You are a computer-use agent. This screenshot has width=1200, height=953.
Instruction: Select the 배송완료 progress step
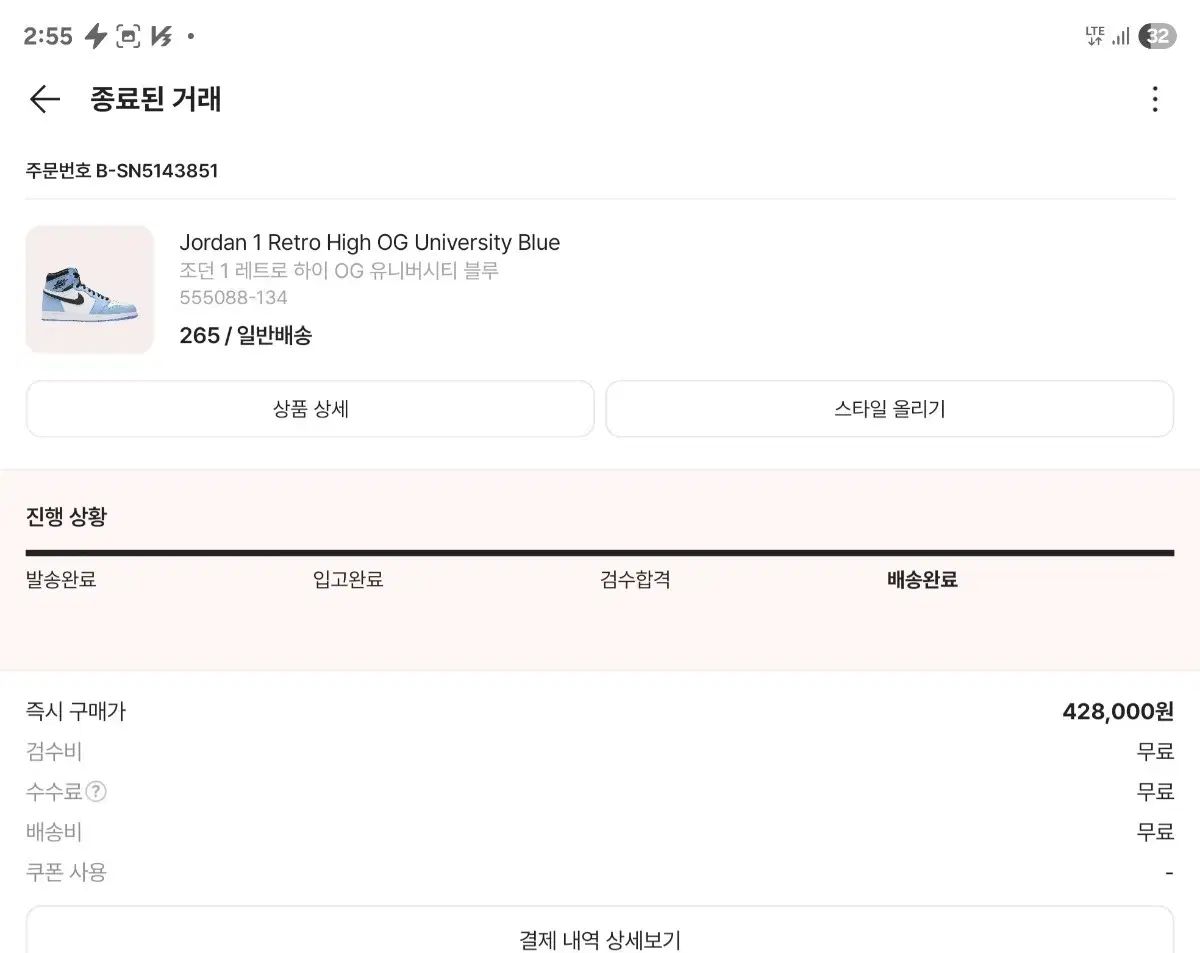coord(922,580)
